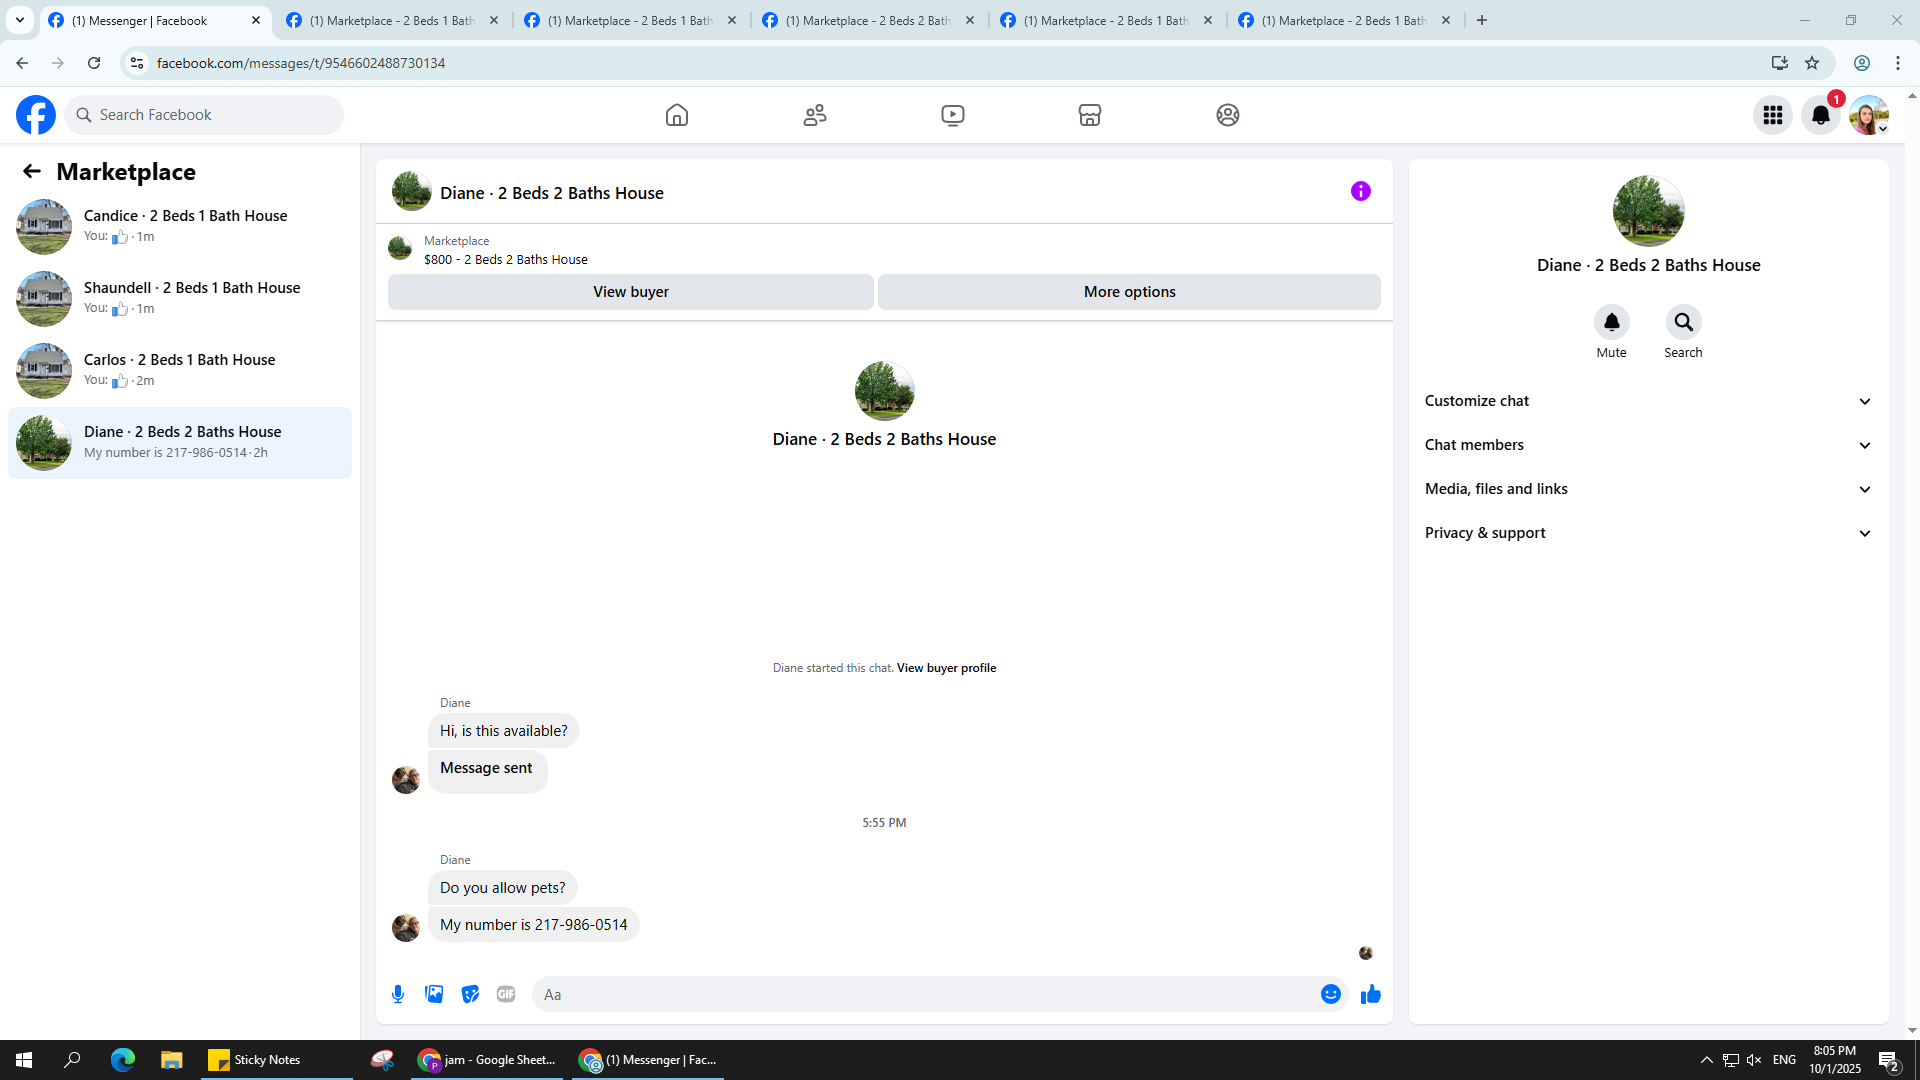The image size is (1920, 1080).
Task: Open Microsoft Edge from the taskbar
Action: [123, 1060]
